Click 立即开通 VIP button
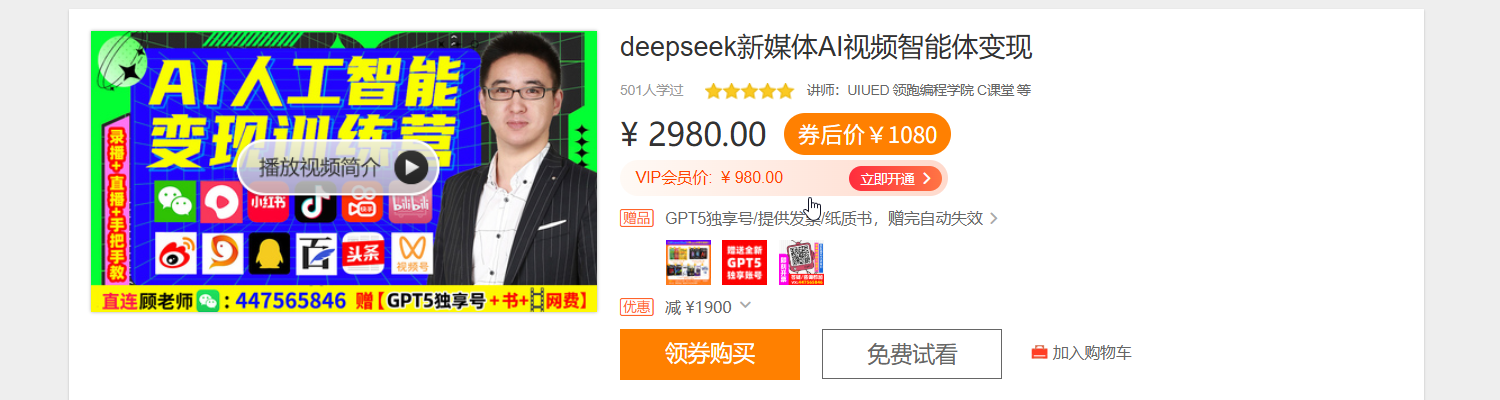 pos(895,179)
